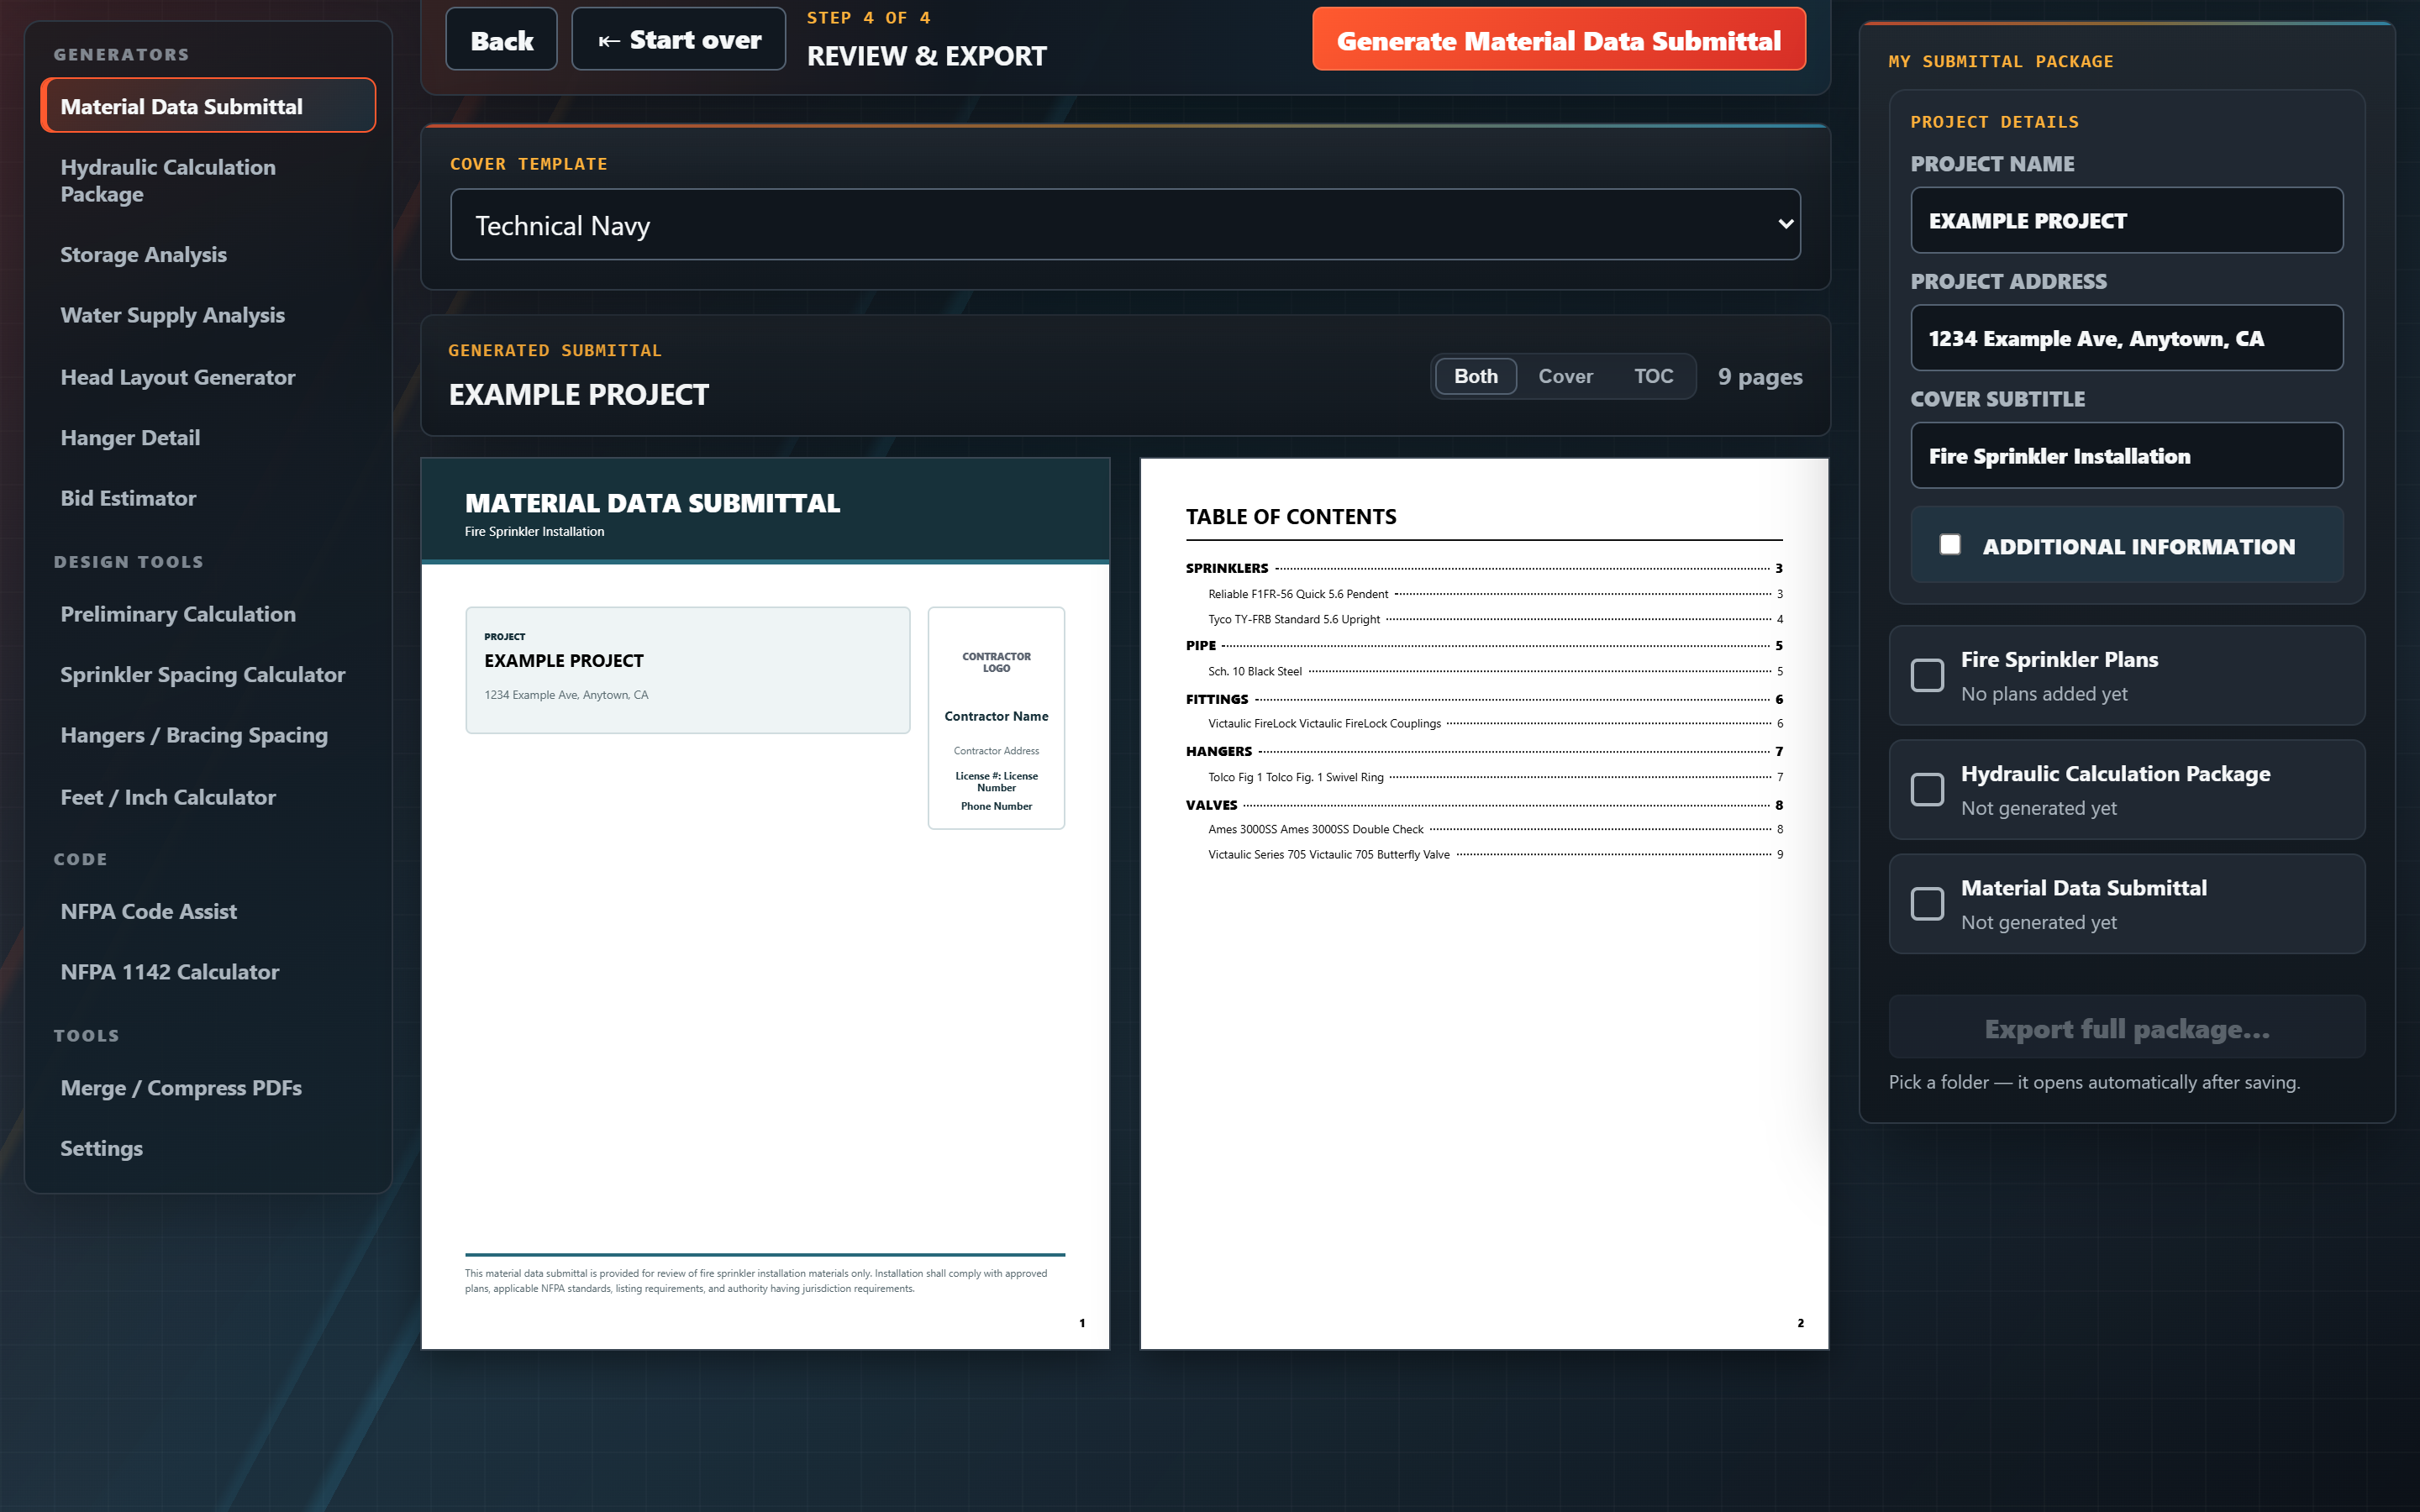
Task: Select Hangers / Bracing Spacing tool
Action: [208, 735]
